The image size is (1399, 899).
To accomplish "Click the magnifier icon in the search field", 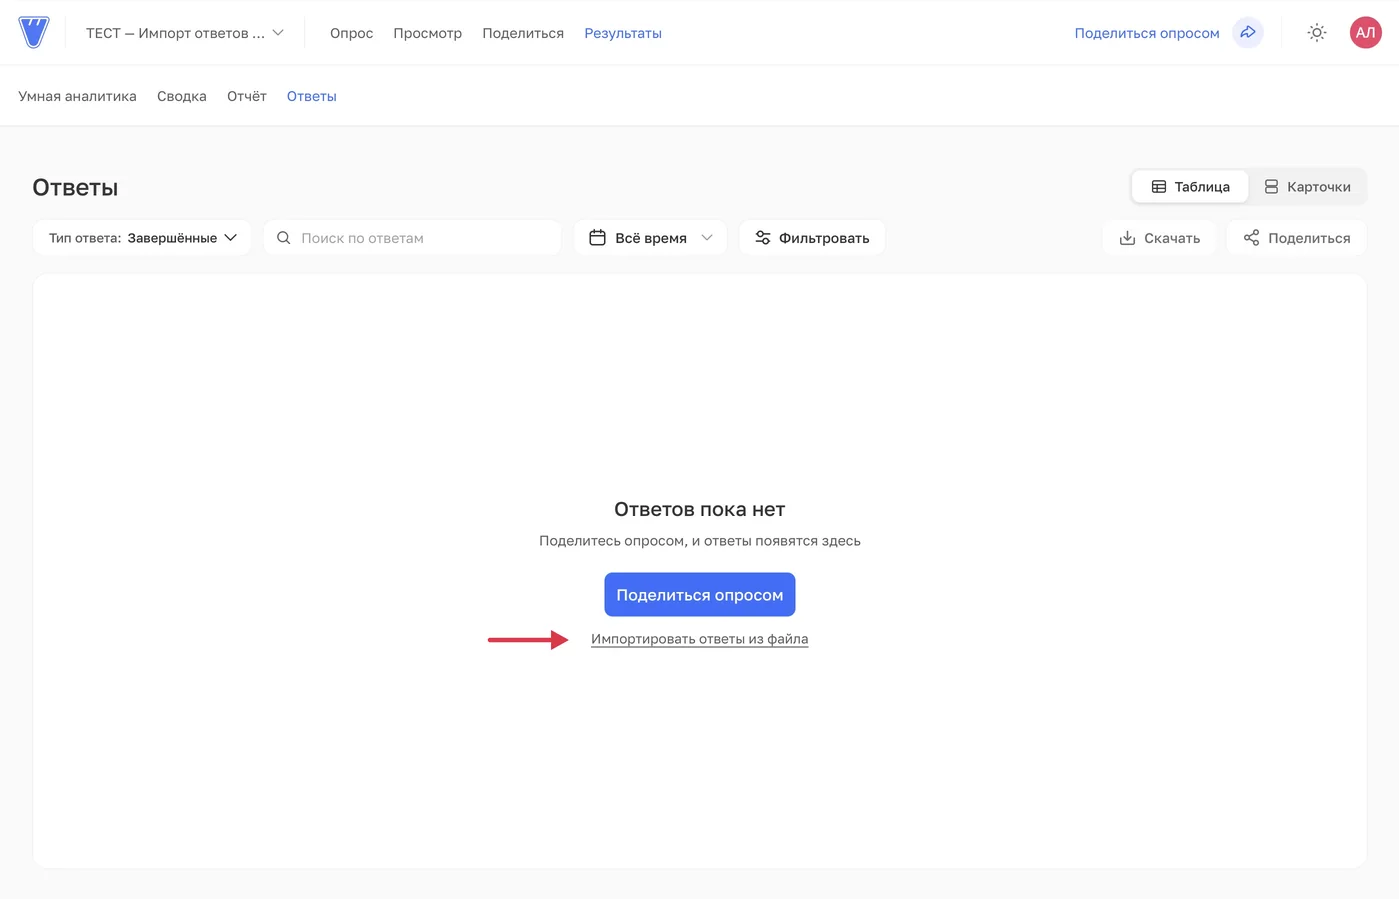I will click(284, 238).
